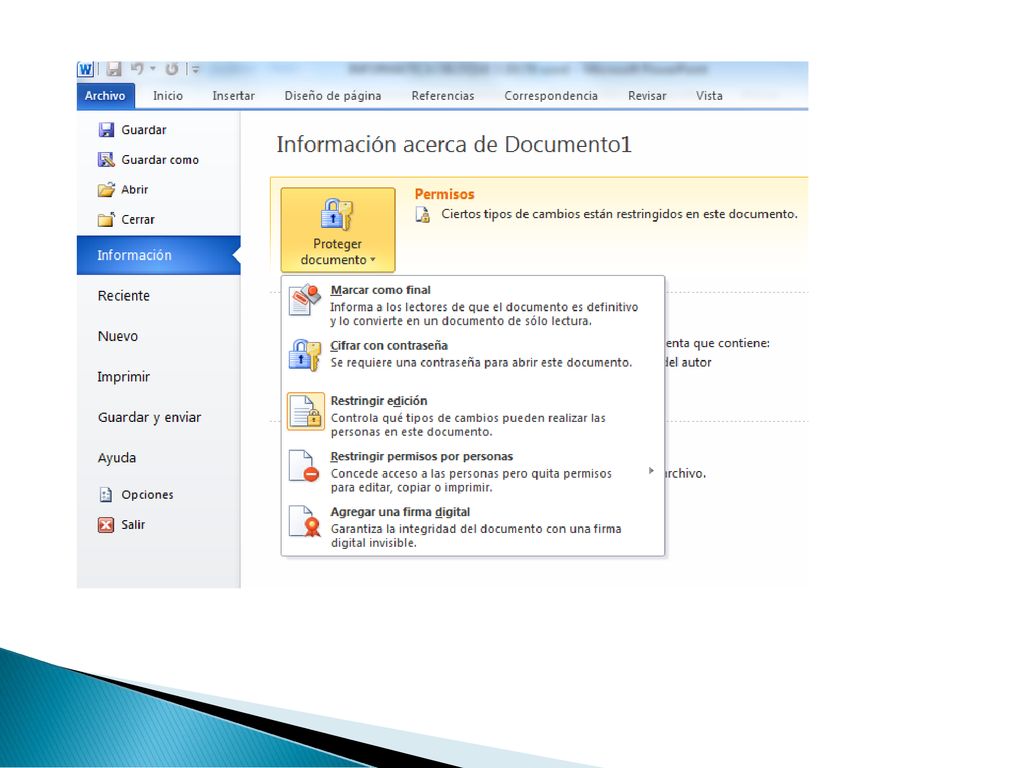Click the Undo icon in quick access toolbar
Viewport: 1024px width, 768px height.
pos(136,69)
